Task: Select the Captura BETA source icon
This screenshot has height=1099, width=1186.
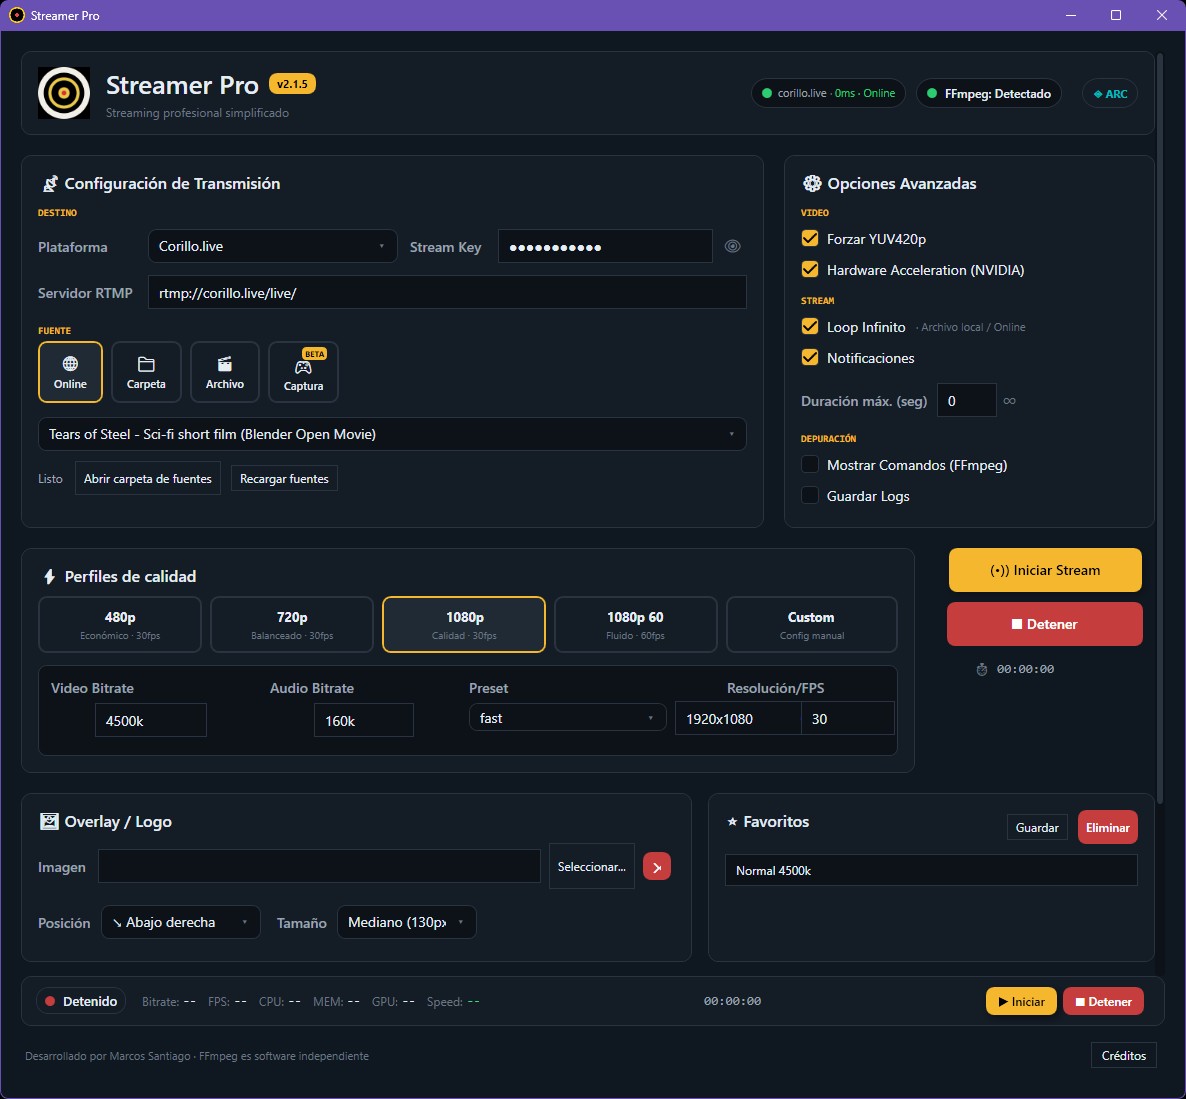Action: pyautogui.click(x=303, y=373)
